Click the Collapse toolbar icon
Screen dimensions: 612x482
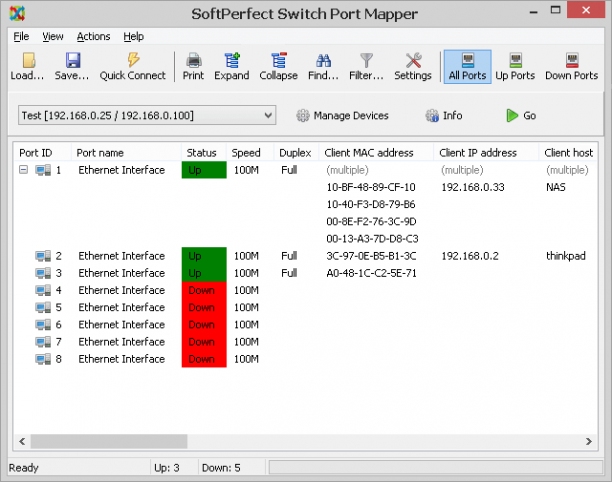279,66
